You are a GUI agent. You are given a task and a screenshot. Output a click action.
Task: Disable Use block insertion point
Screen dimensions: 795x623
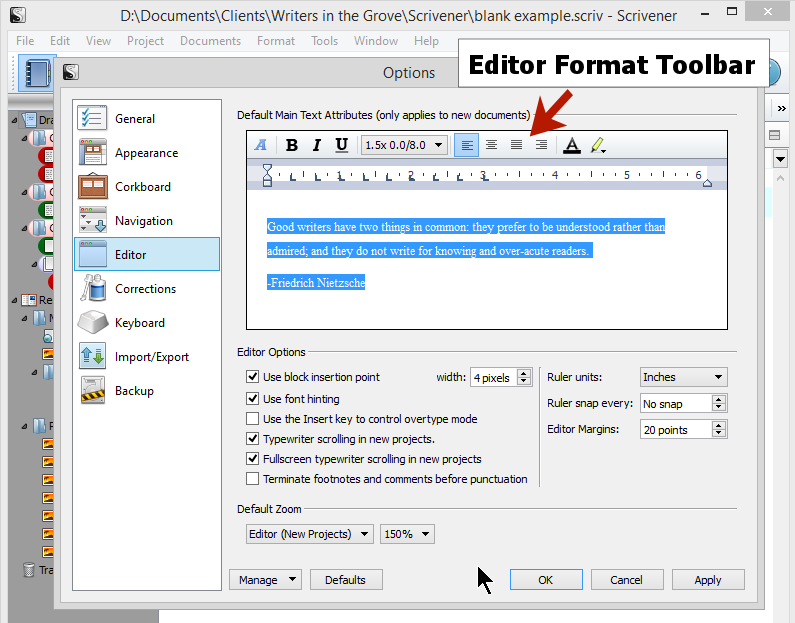(x=253, y=377)
